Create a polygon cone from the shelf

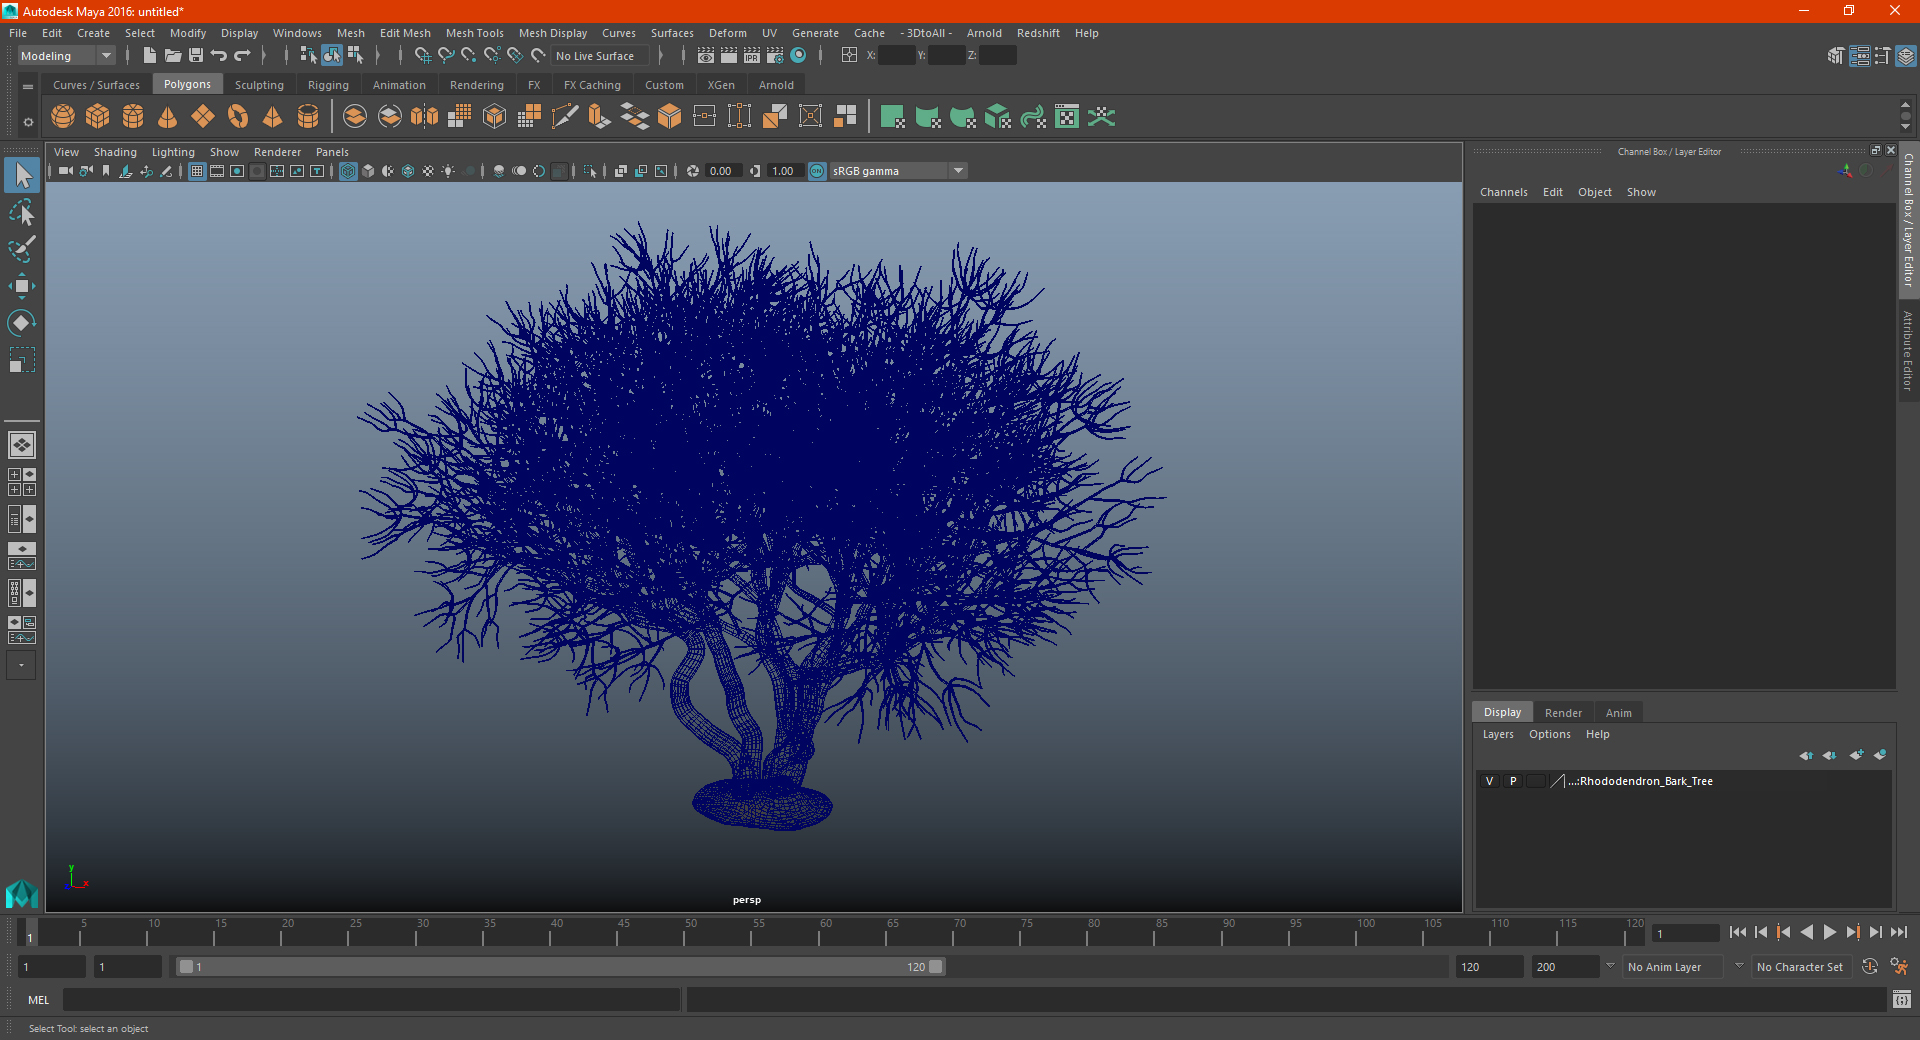pos(168,117)
